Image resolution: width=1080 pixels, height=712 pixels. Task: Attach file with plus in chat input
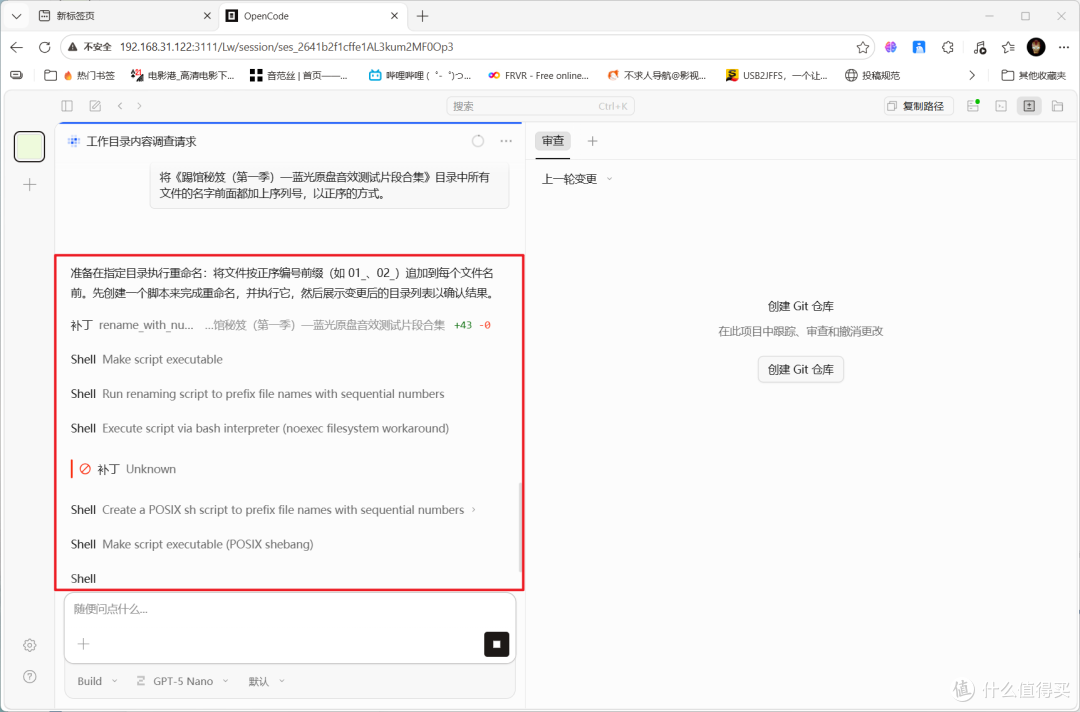click(83, 644)
